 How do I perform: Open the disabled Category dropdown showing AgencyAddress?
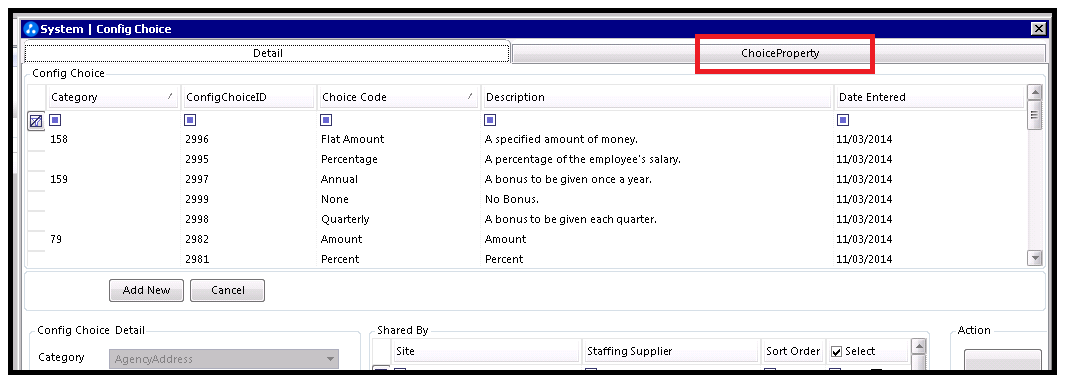click(x=223, y=359)
